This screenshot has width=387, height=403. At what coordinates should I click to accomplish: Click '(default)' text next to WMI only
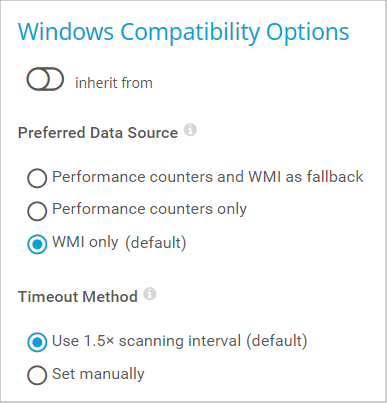tap(156, 243)
